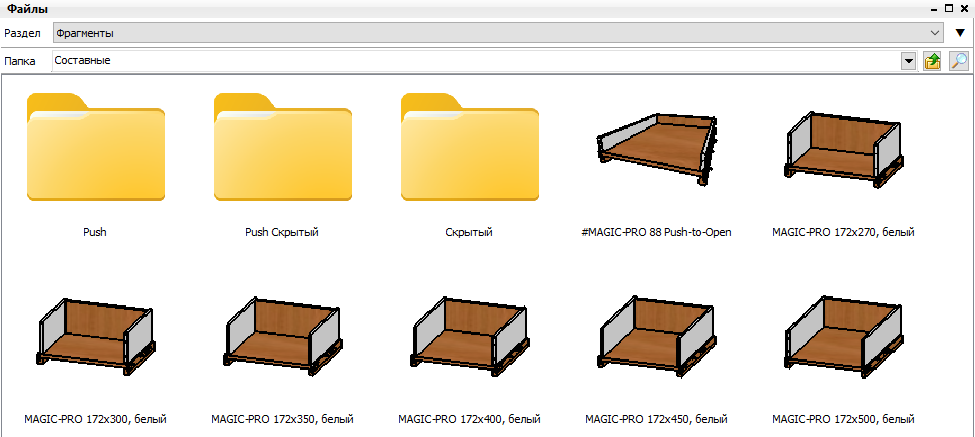Click the MAGIC-PRO 172x500, белый label

click(843, 419)
